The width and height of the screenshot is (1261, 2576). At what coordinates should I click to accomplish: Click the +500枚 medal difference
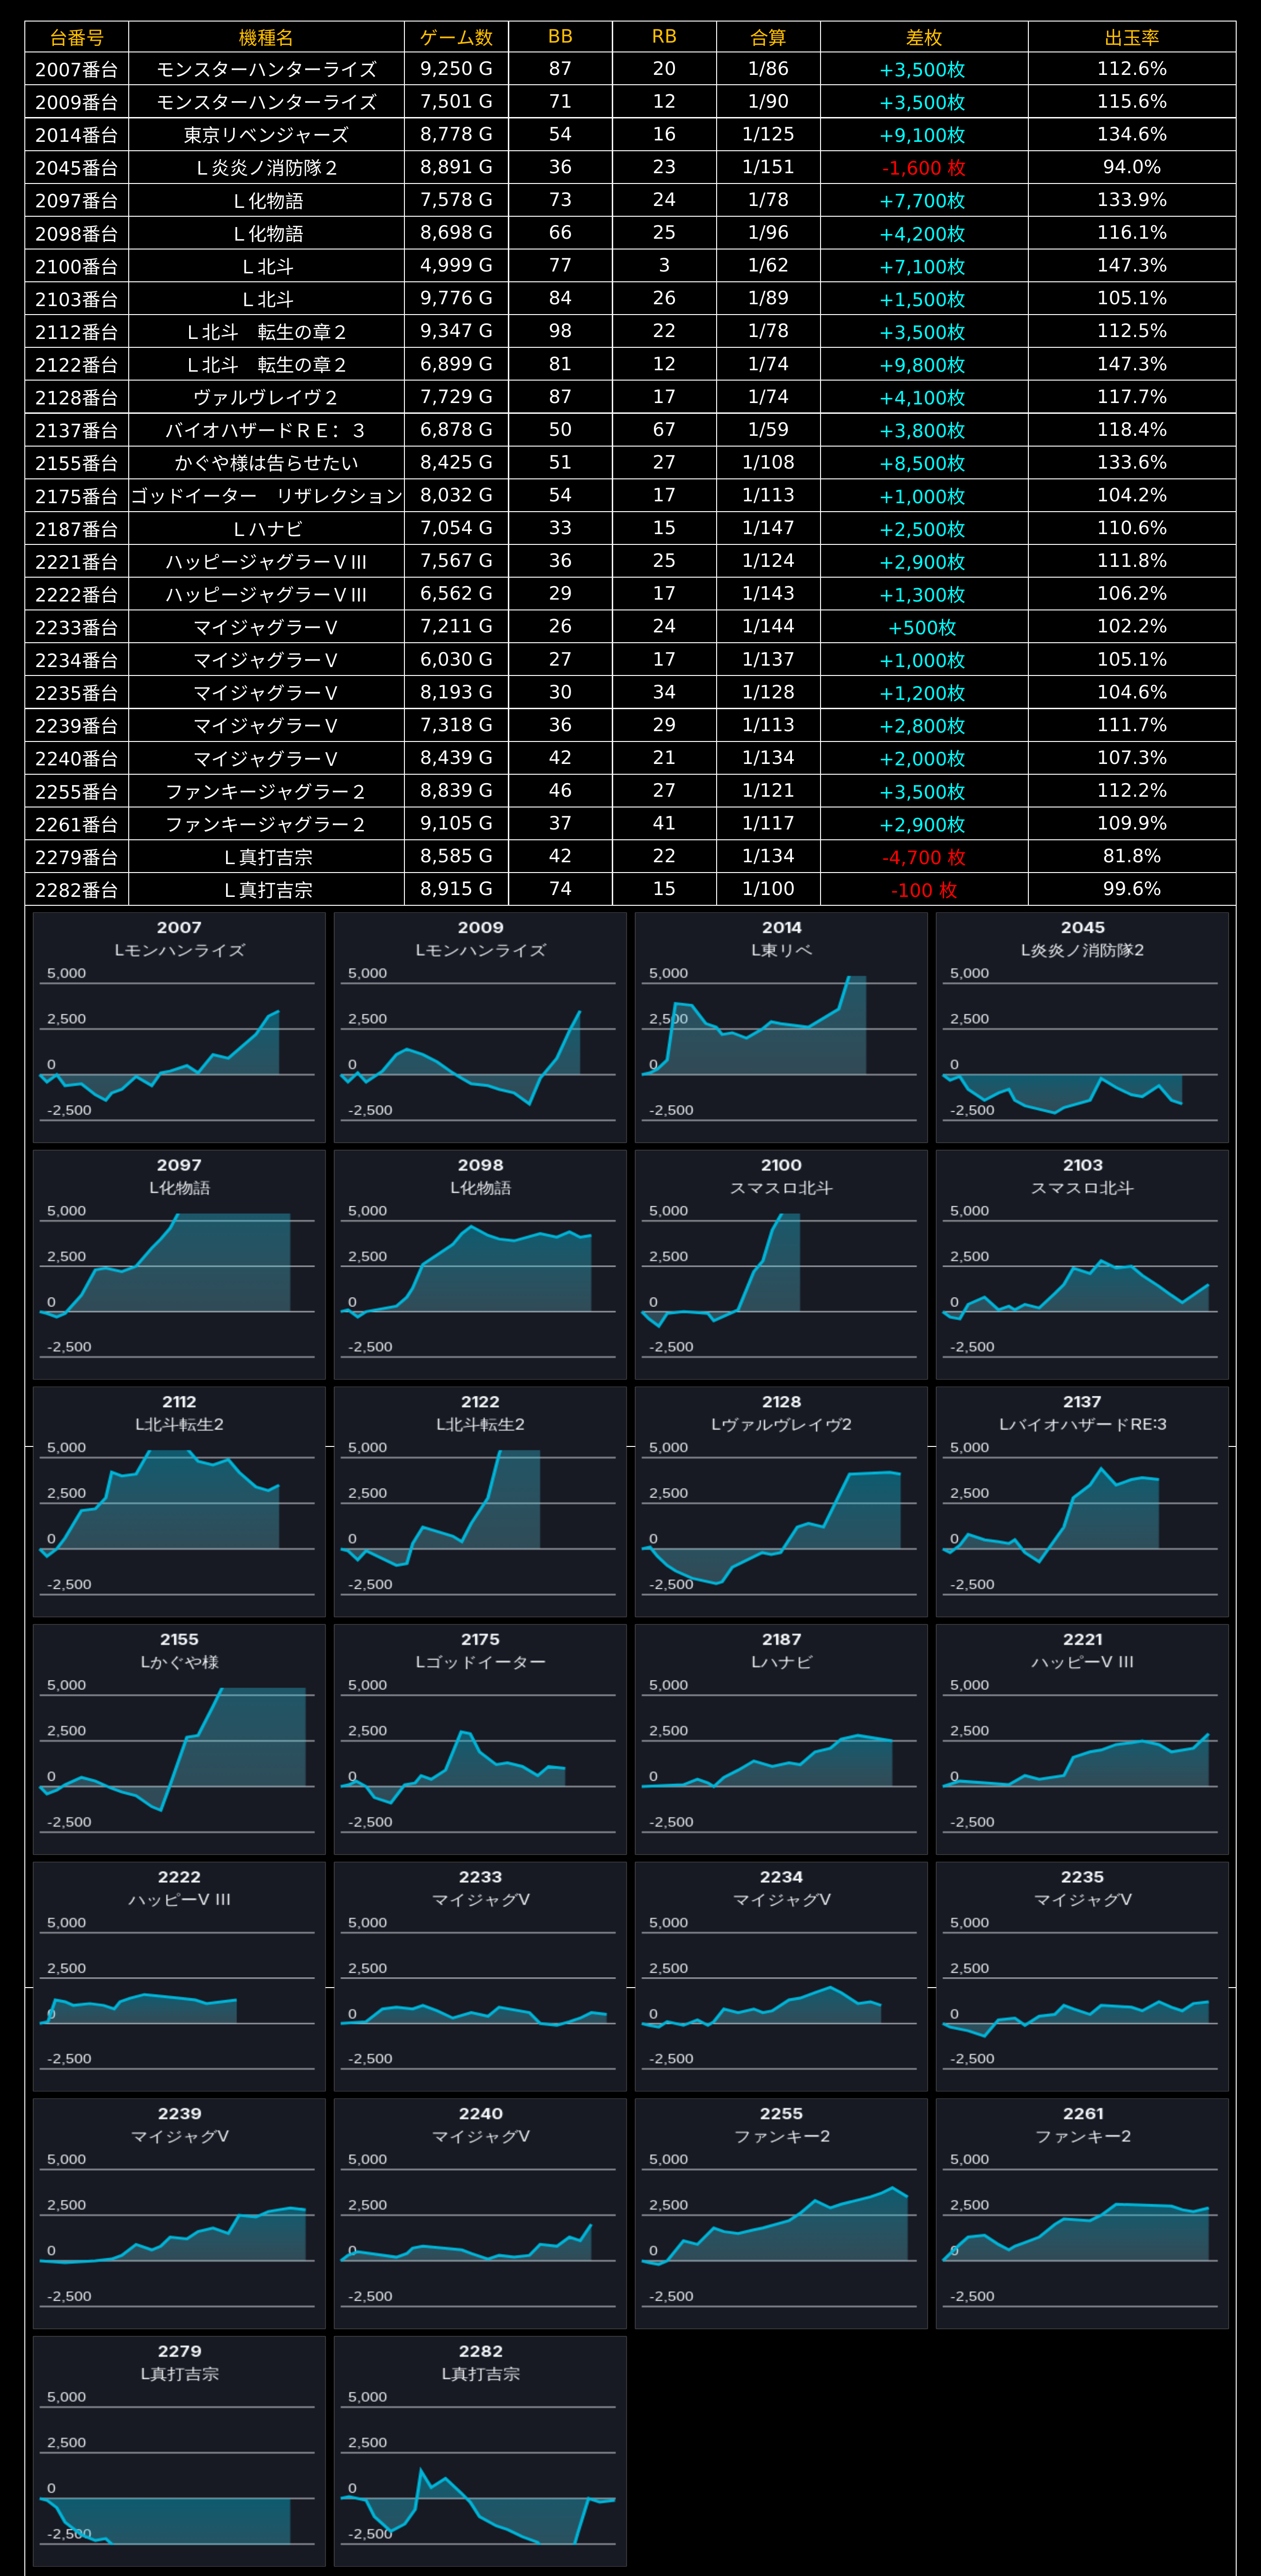pyautogui.click(x=923, y=627)
